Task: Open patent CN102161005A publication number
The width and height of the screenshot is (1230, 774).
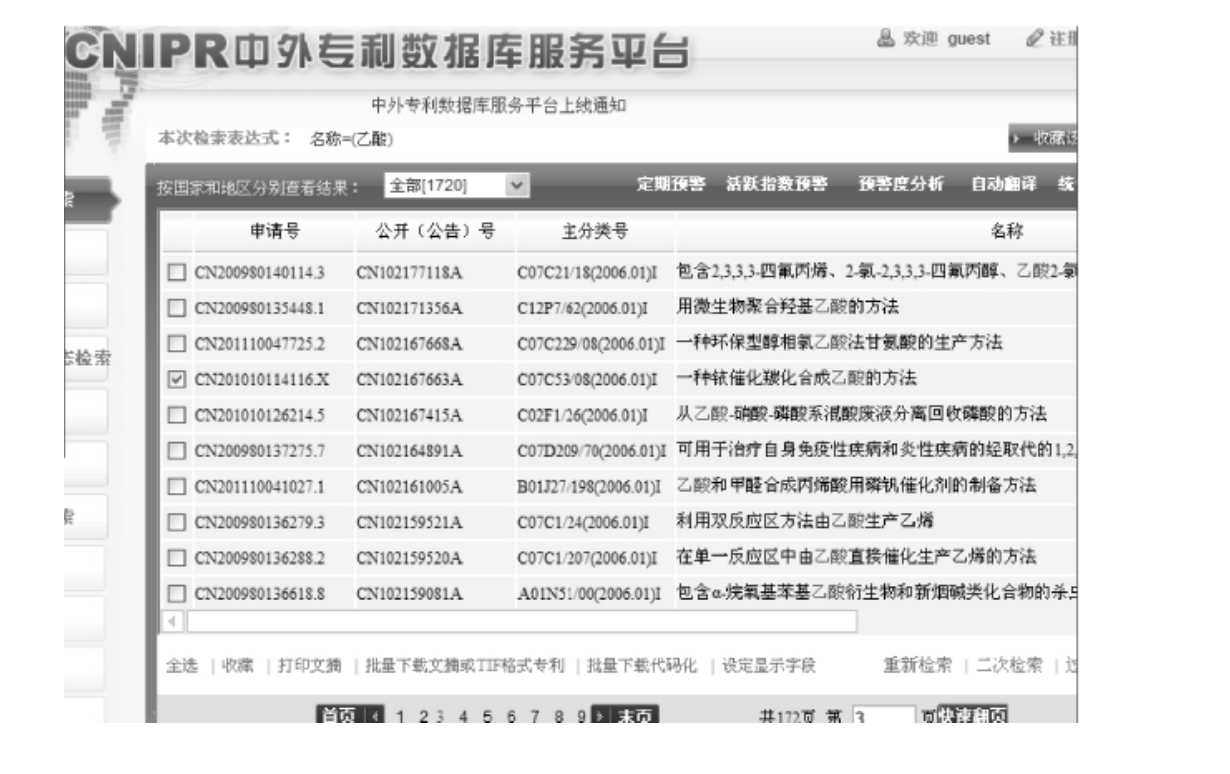Action: coord(408,487)
